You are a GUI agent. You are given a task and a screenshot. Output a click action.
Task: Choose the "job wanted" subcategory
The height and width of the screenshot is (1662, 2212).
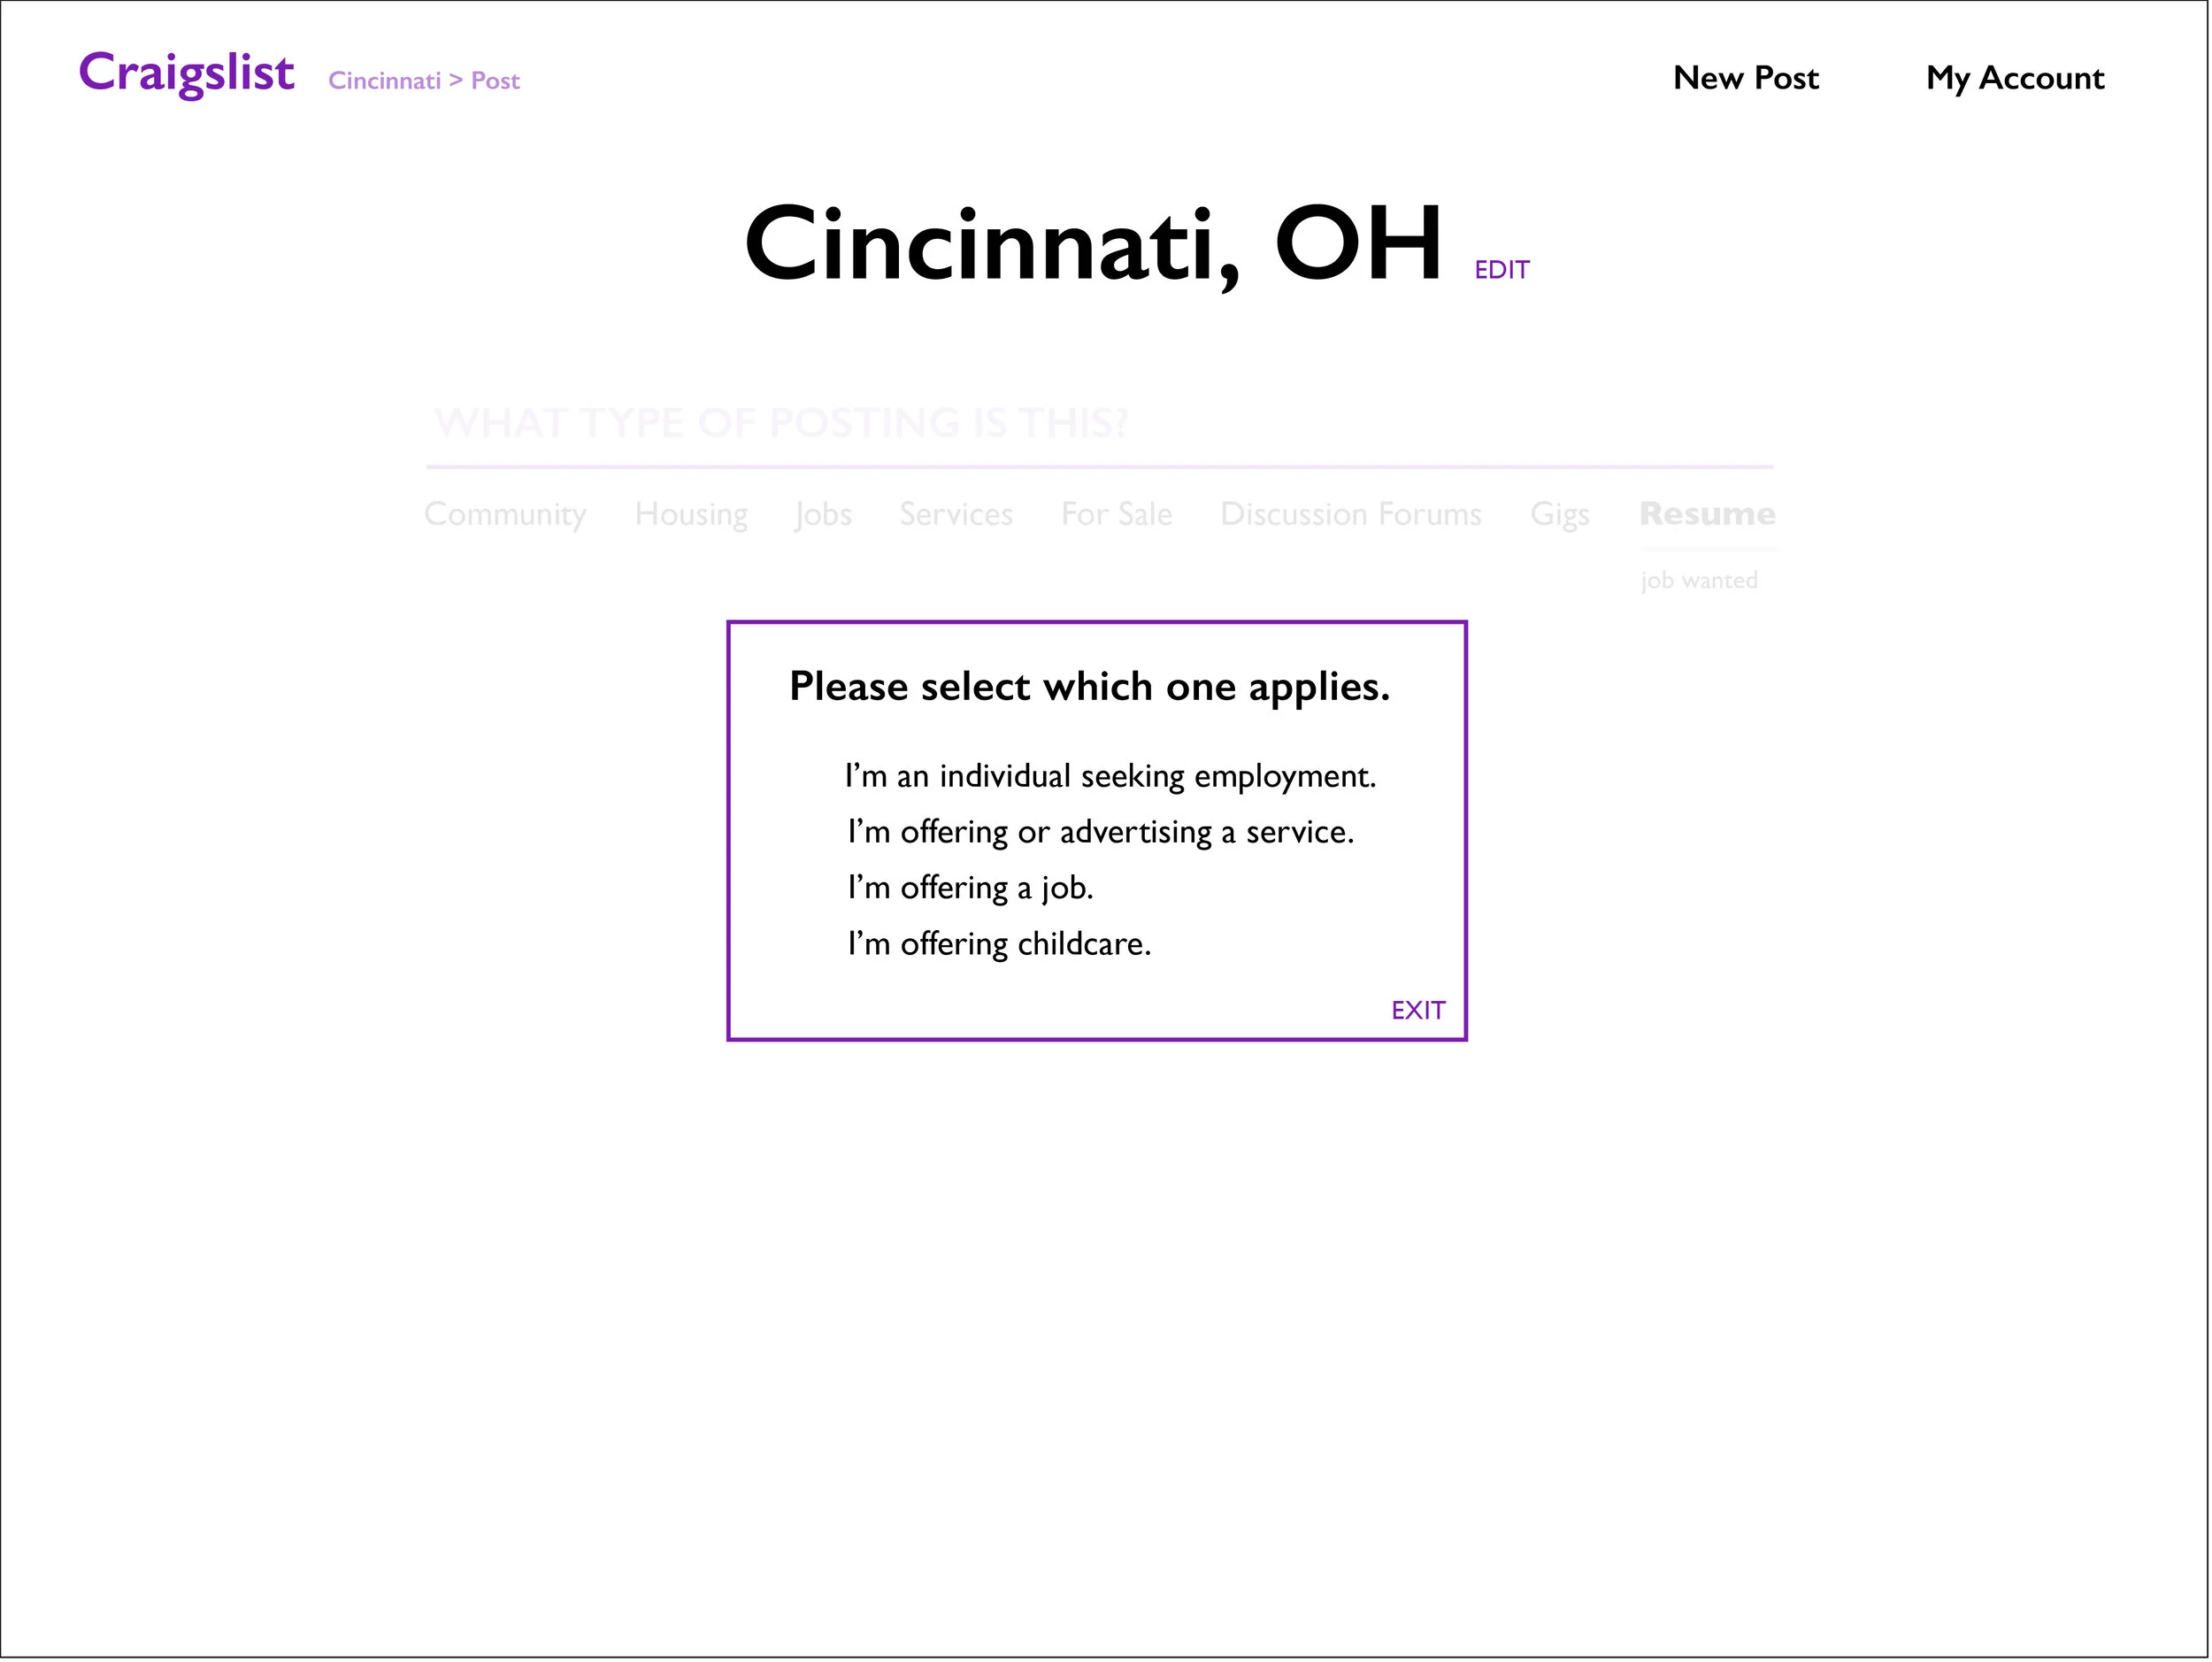point(1698,581)
